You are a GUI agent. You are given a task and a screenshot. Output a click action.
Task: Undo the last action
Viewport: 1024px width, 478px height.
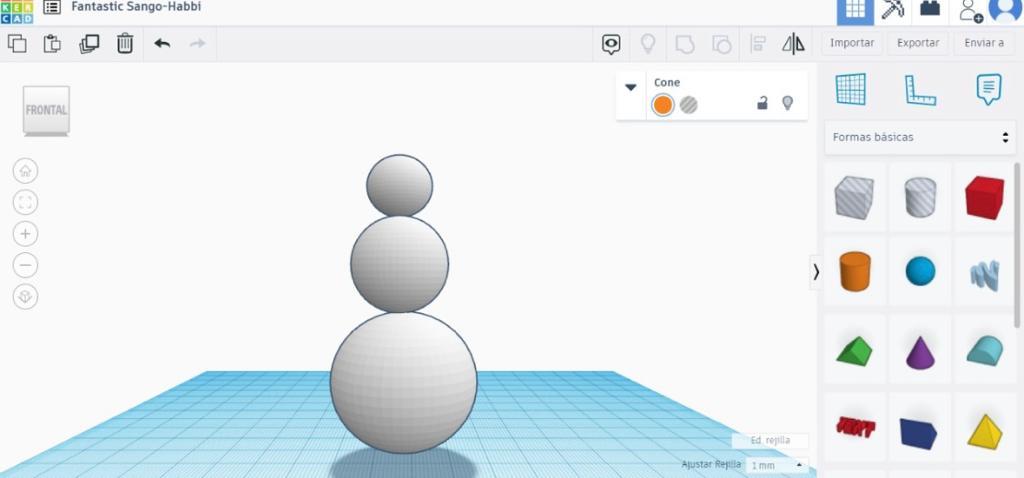[162, 44]
